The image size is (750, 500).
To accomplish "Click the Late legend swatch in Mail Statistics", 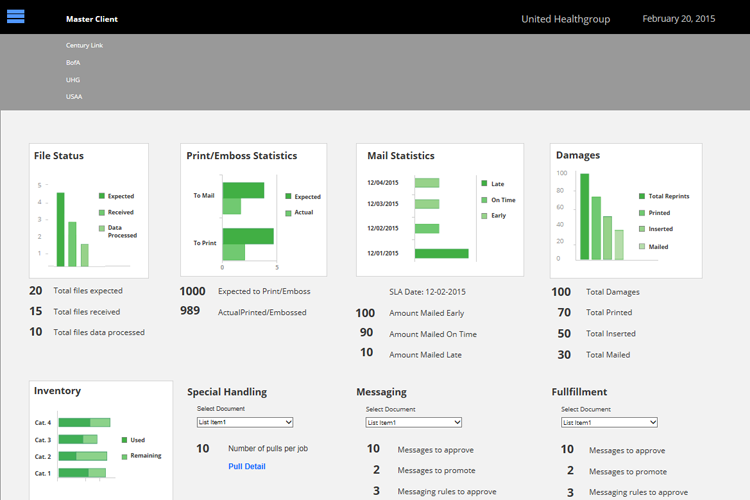I will pyautogui.click(x=484, y=183).
